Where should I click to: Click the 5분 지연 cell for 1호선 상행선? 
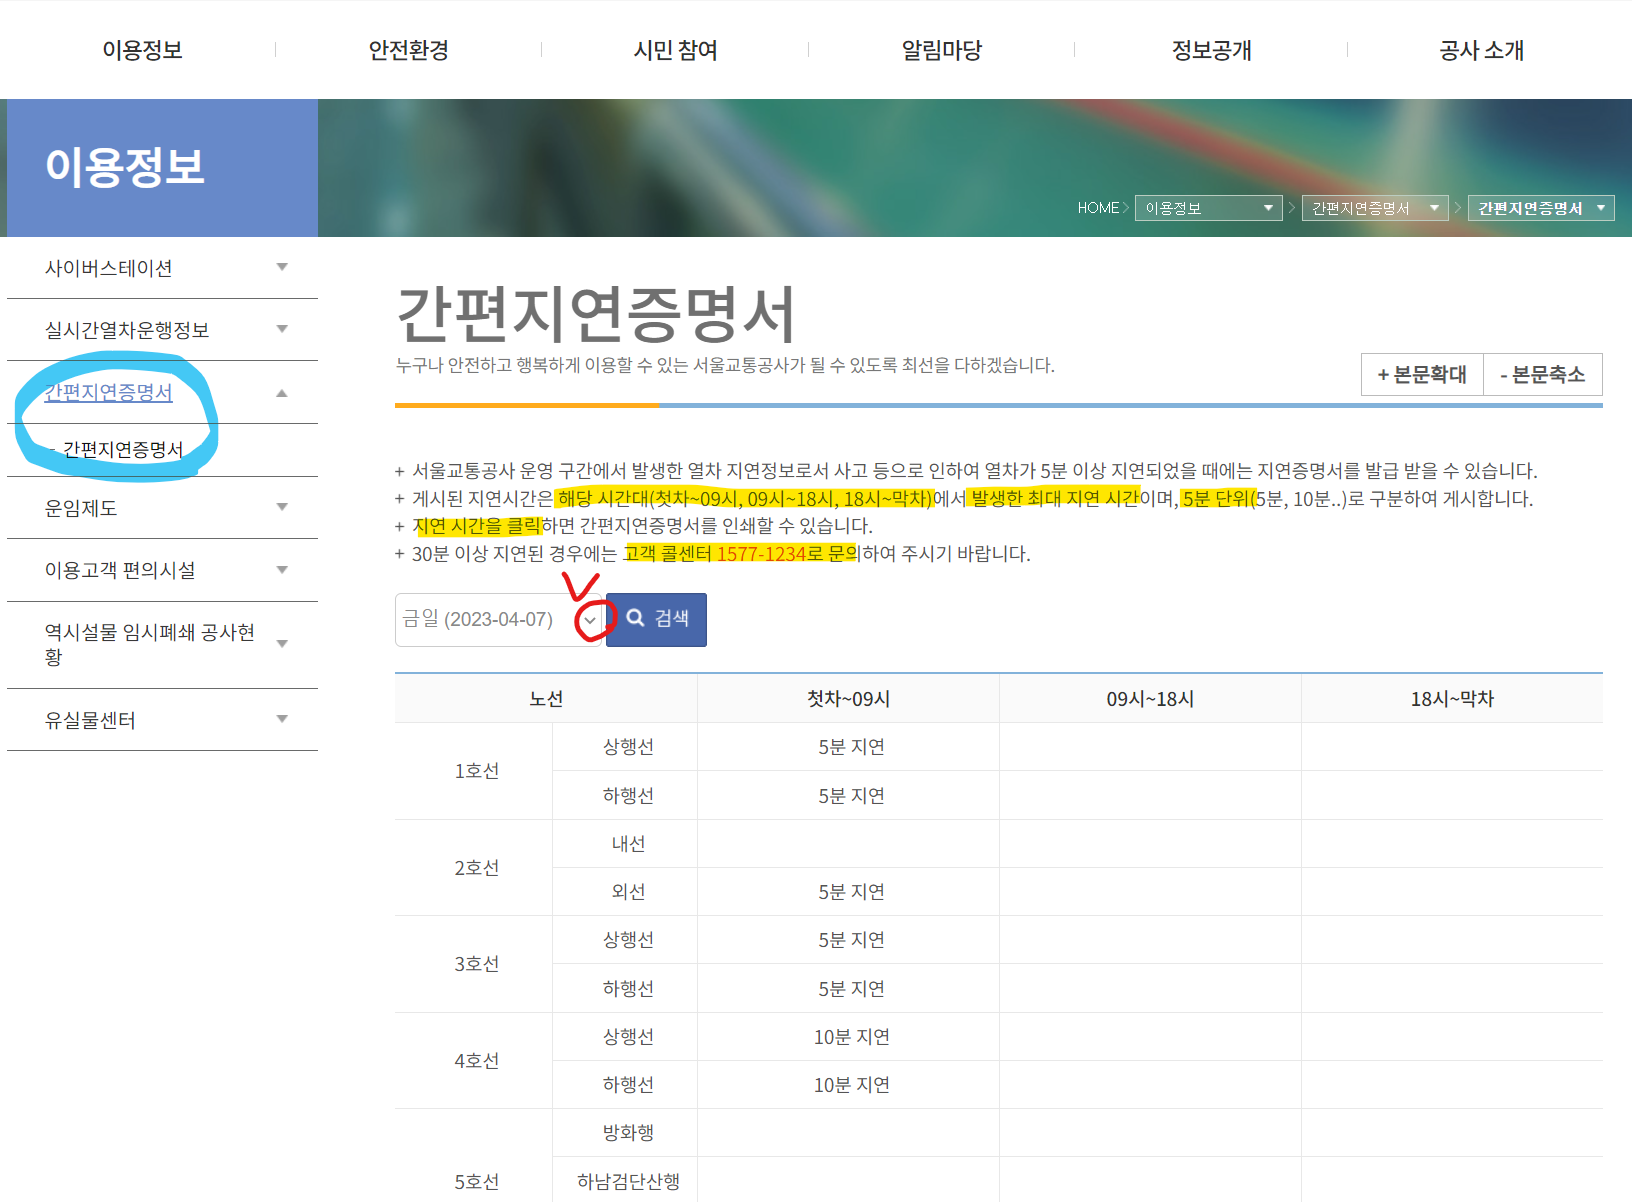pos(848,746)
